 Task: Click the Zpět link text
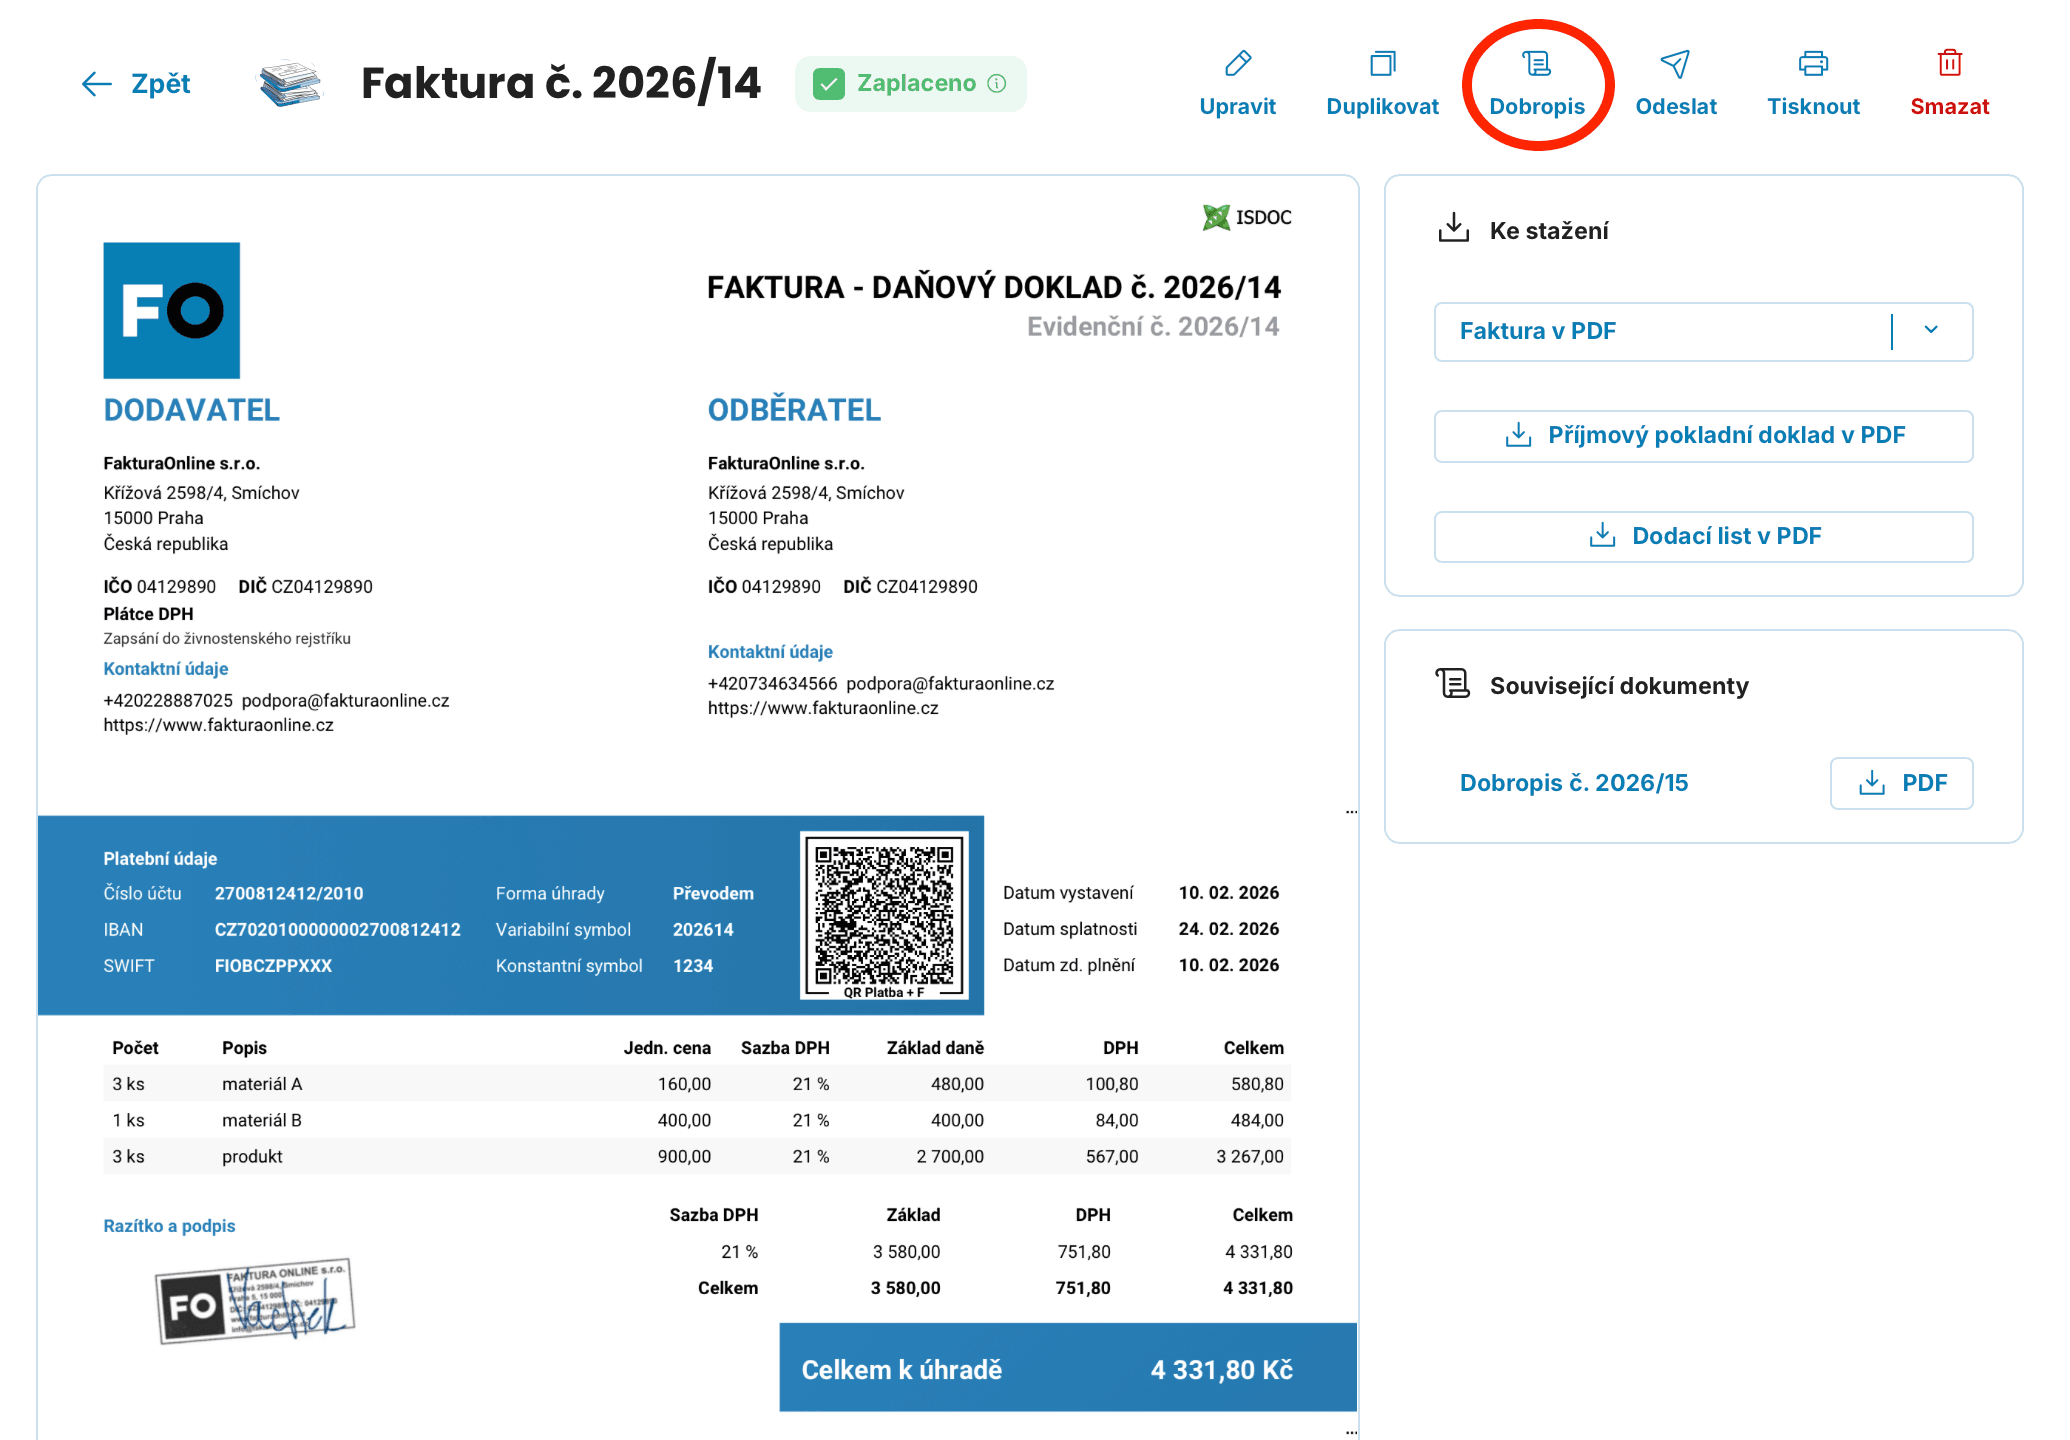pos(161,84)
